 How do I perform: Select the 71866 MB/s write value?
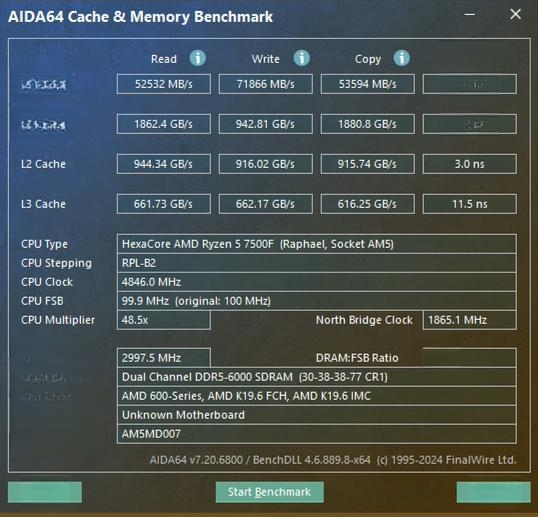tap(266, 84)
